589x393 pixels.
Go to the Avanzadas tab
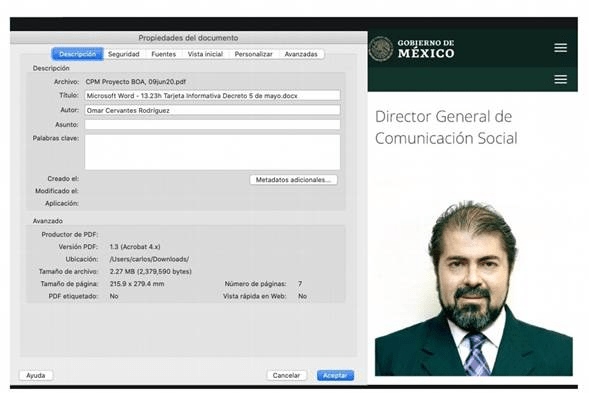(x=301, y=54)
